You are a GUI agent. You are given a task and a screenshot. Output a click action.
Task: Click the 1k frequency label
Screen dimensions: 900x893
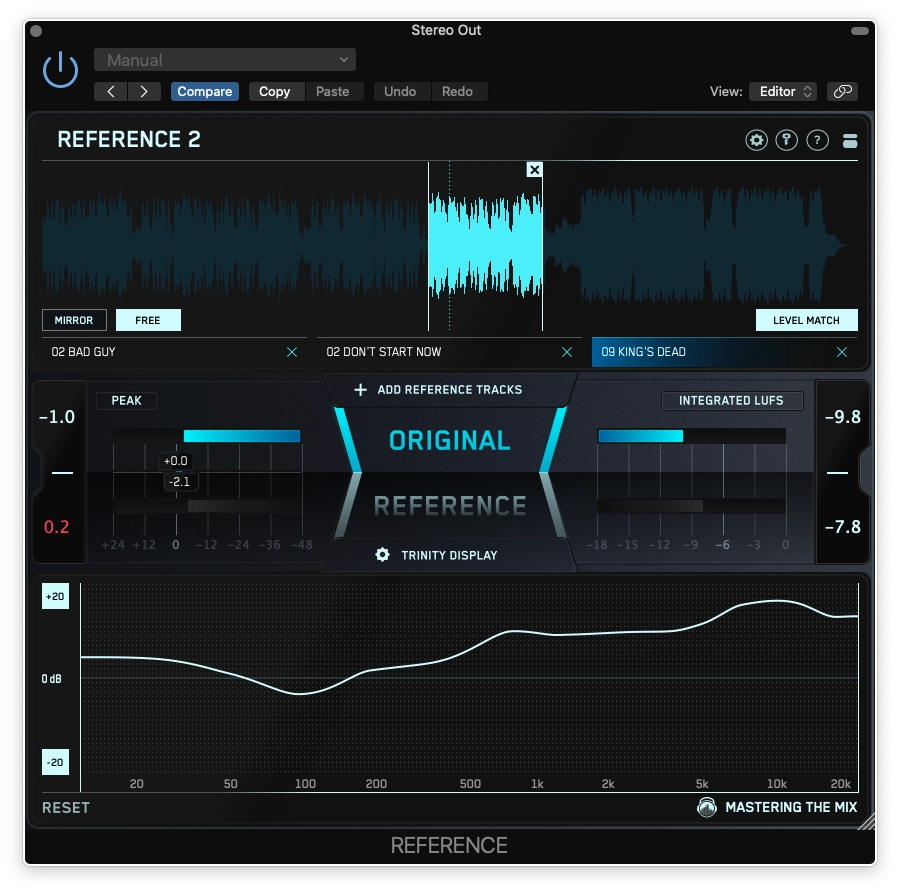point(537,784)
